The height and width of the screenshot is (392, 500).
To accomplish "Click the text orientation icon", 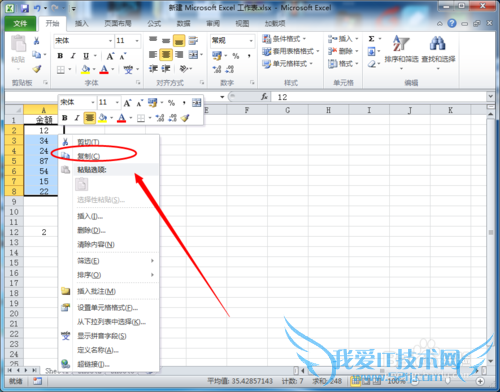I will (x=184, y=69).
